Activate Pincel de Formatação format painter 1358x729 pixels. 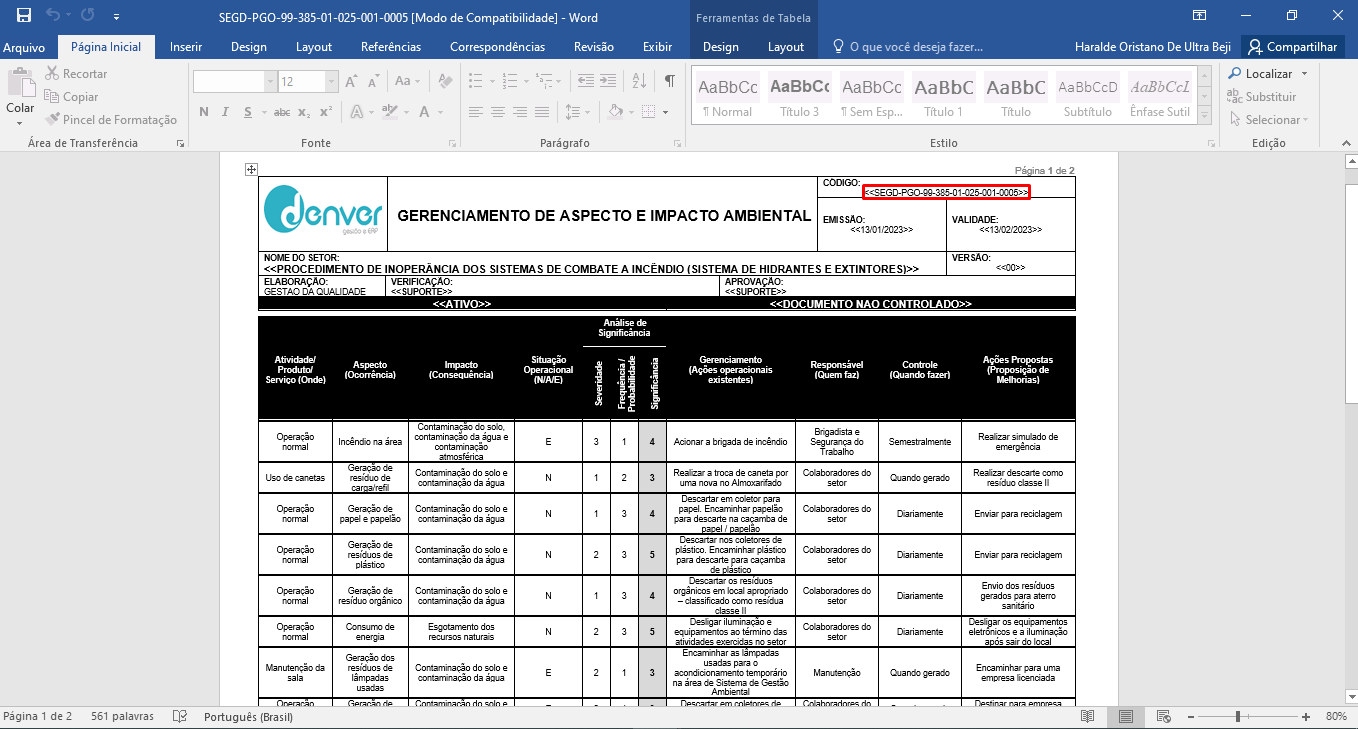(x=111, y=120)
